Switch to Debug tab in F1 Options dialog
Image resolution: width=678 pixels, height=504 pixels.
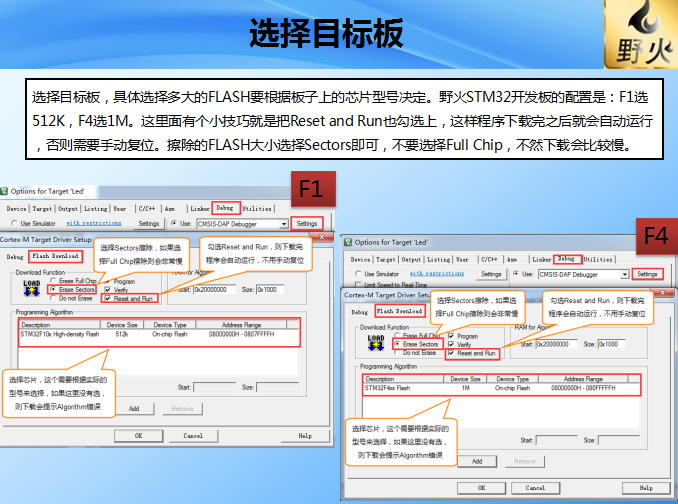(224, 208)
